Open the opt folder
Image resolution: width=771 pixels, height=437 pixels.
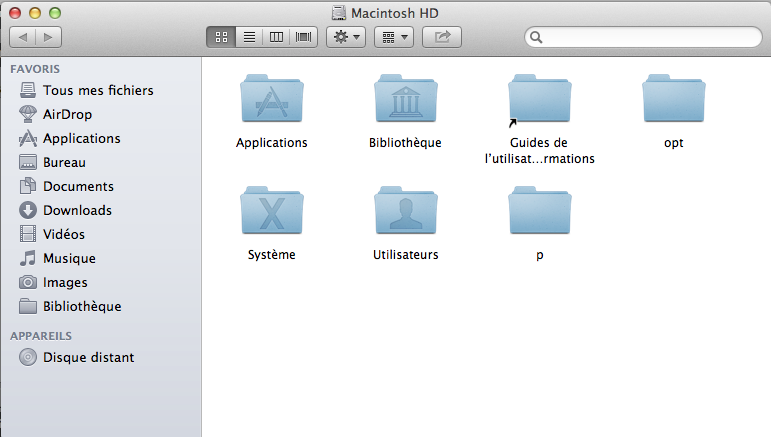pos(673,100)
